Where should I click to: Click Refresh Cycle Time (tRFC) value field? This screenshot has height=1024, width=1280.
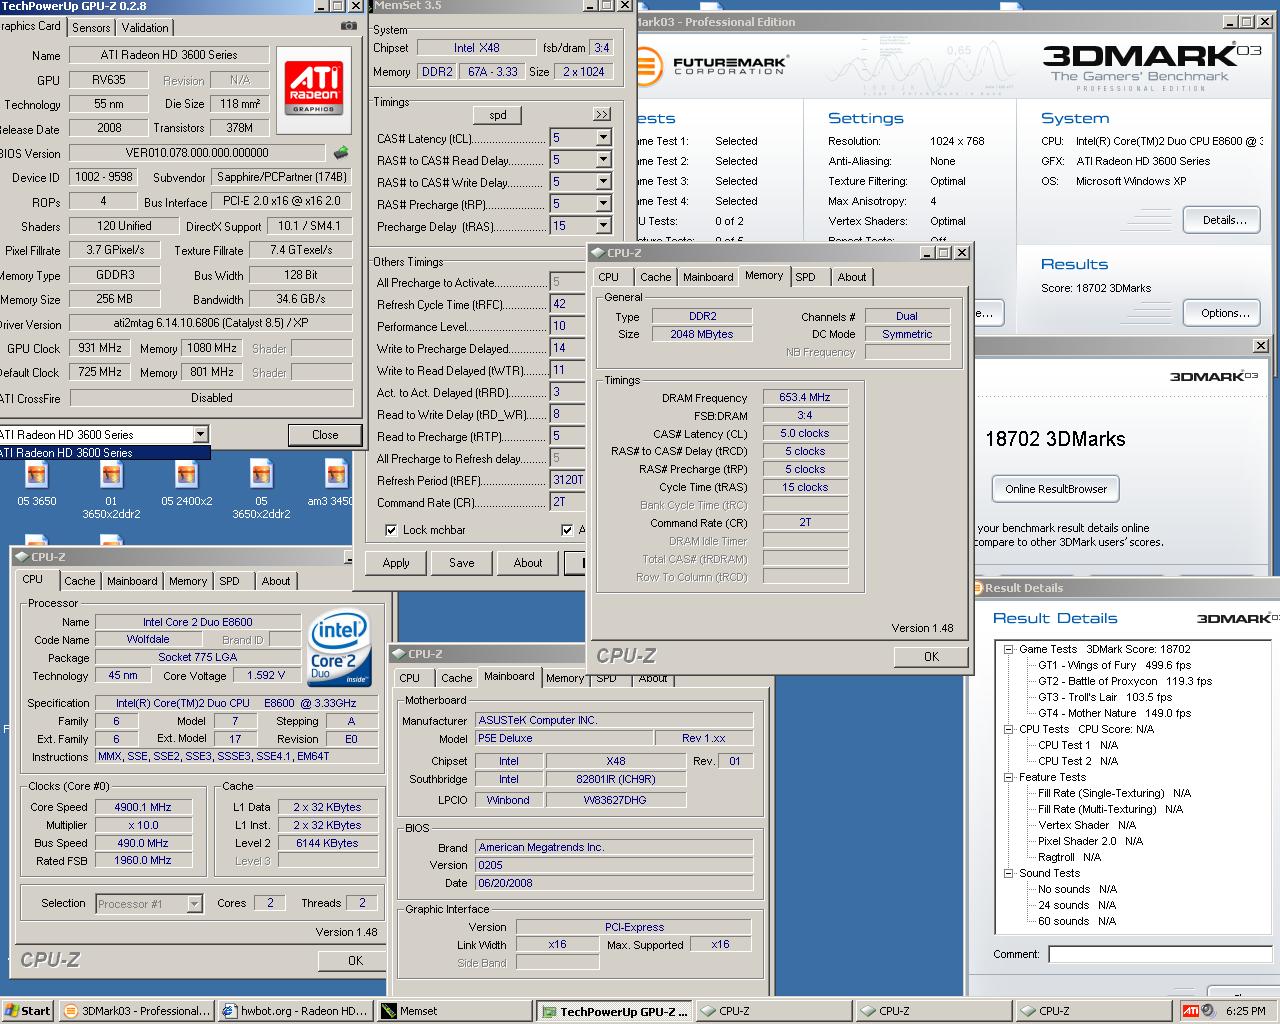[x=568, y=304]
